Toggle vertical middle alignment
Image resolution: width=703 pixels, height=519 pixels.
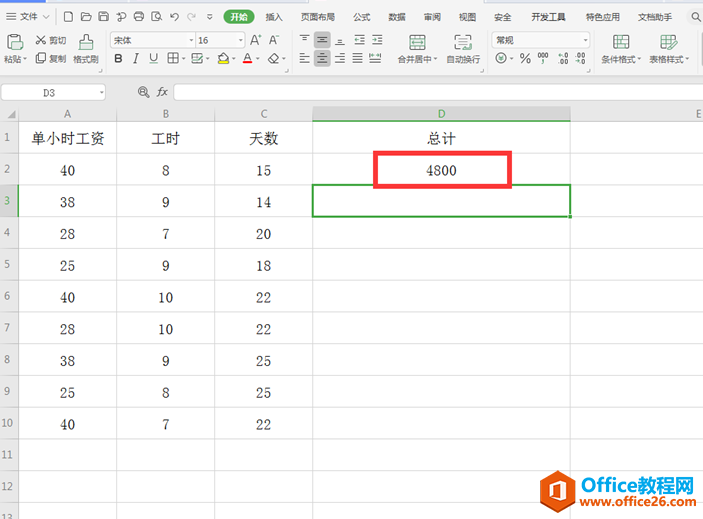(322, 40)
